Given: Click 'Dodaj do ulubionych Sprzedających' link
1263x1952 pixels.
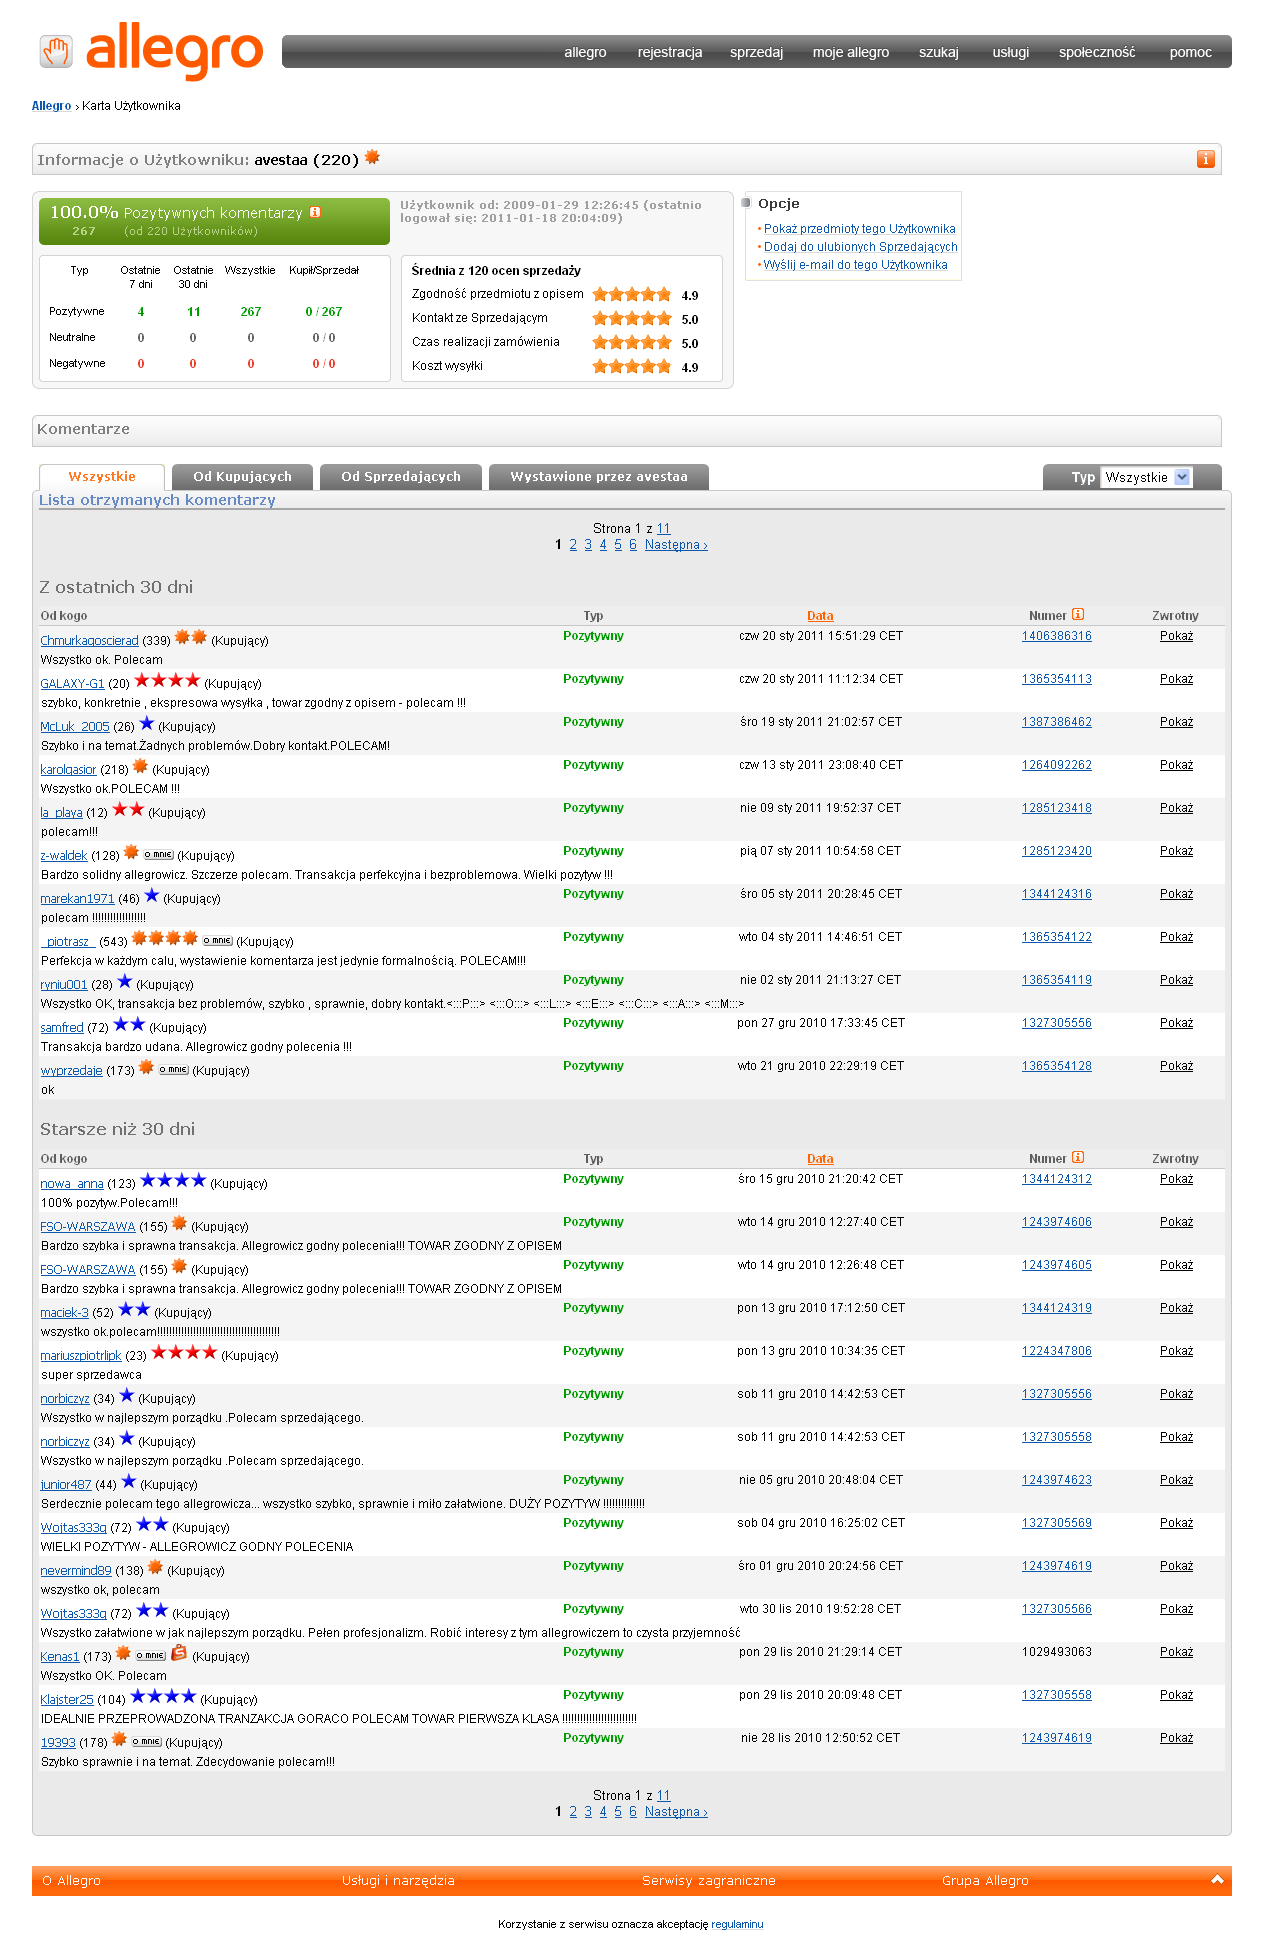Looking at the screenshot, I should [x=861, y=247].
